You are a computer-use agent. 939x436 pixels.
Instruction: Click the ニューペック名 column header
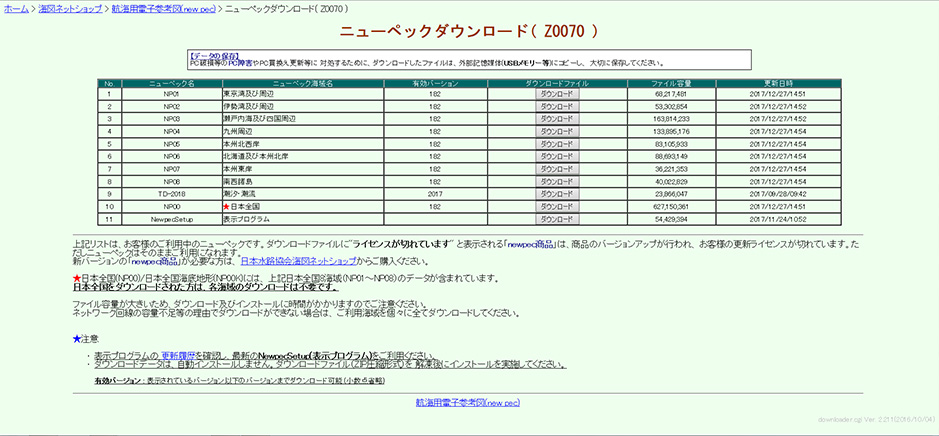coord(171,83)
